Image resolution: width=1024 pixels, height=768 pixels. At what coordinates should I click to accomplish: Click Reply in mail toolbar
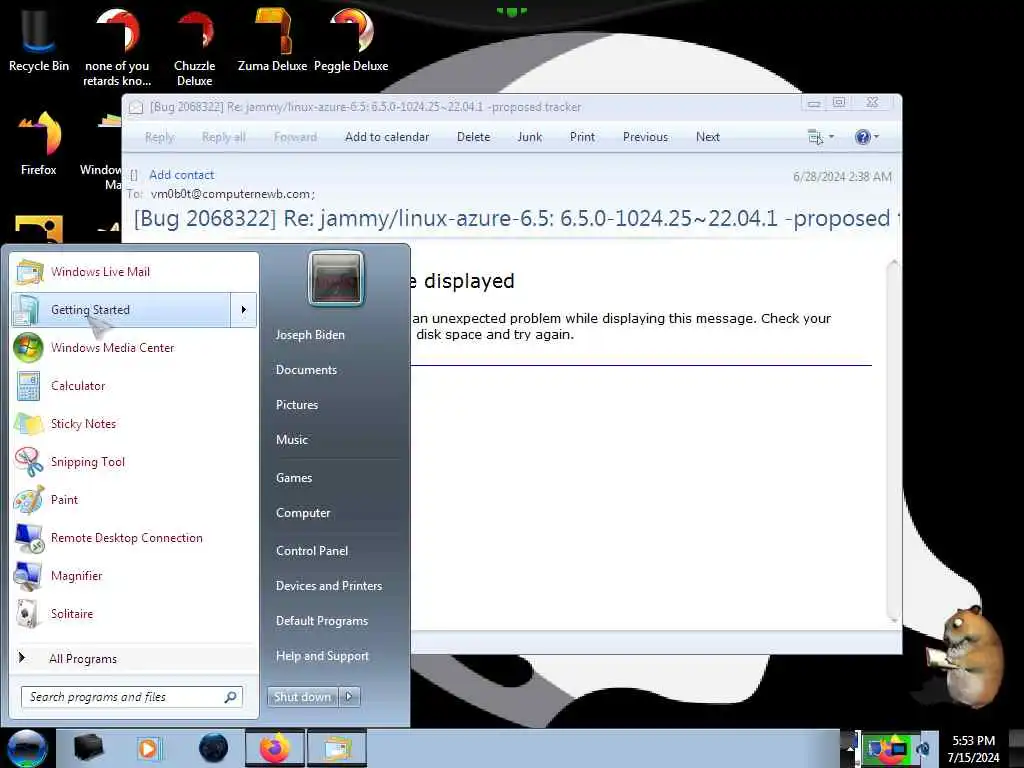coord(159,137)
